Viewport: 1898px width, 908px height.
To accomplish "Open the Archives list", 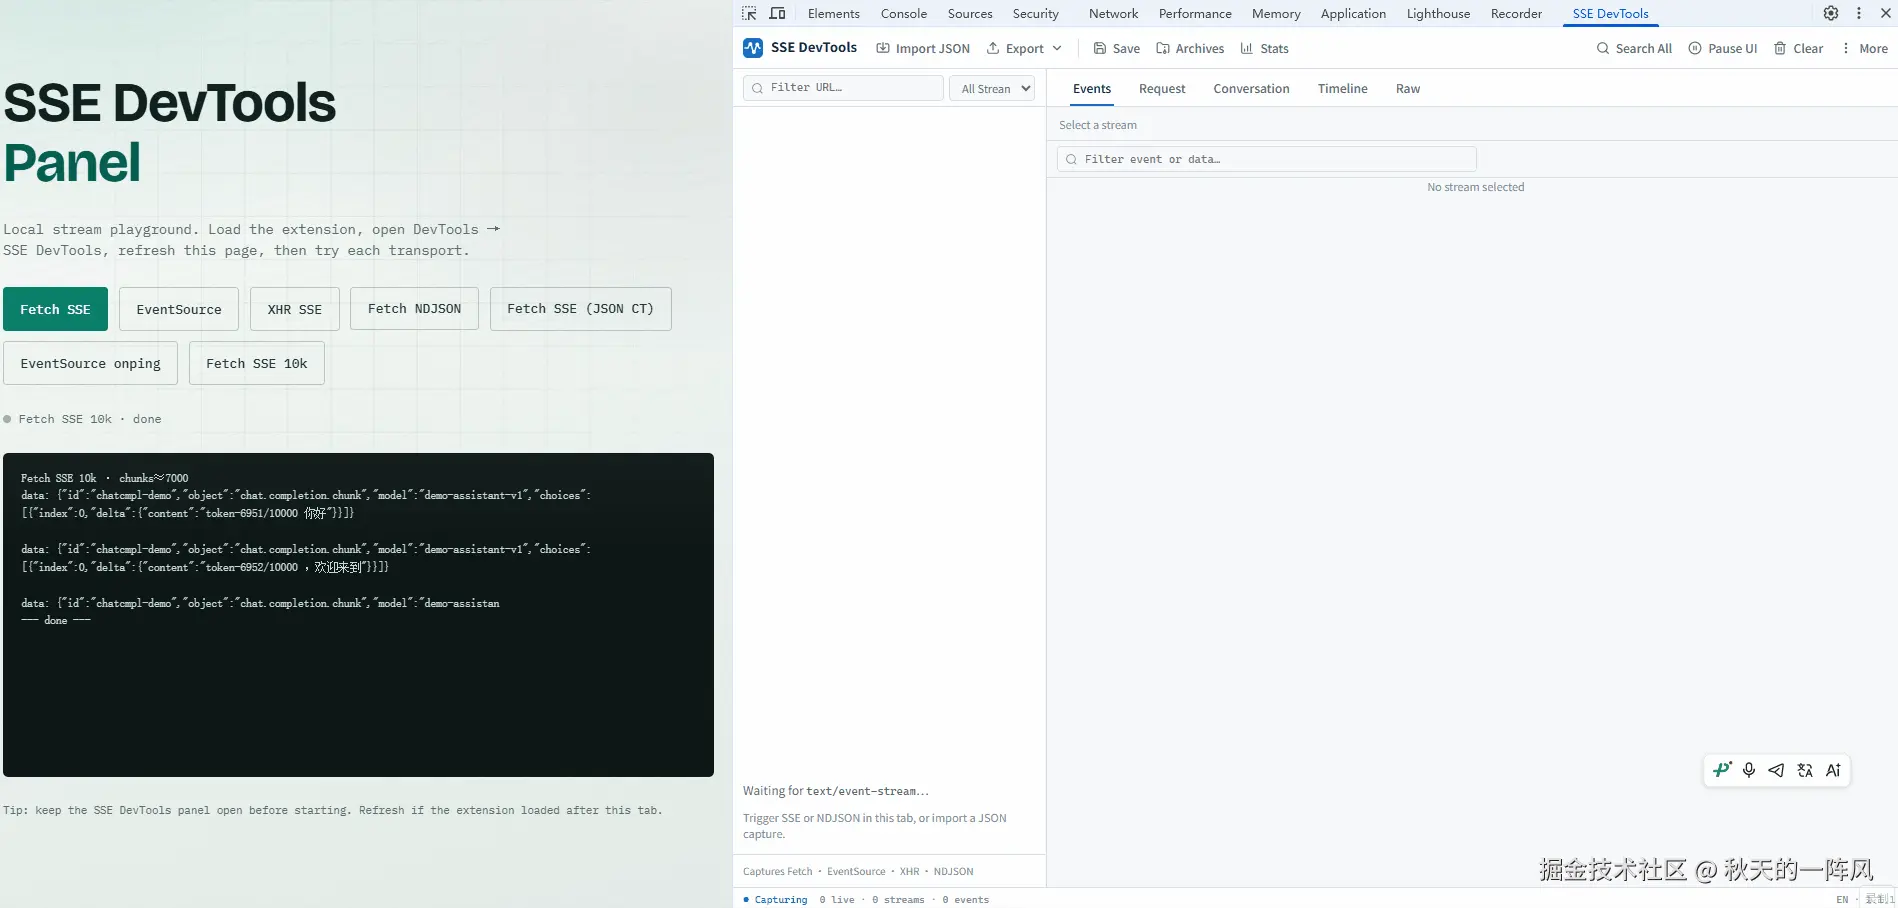I will coord(1190,48).
